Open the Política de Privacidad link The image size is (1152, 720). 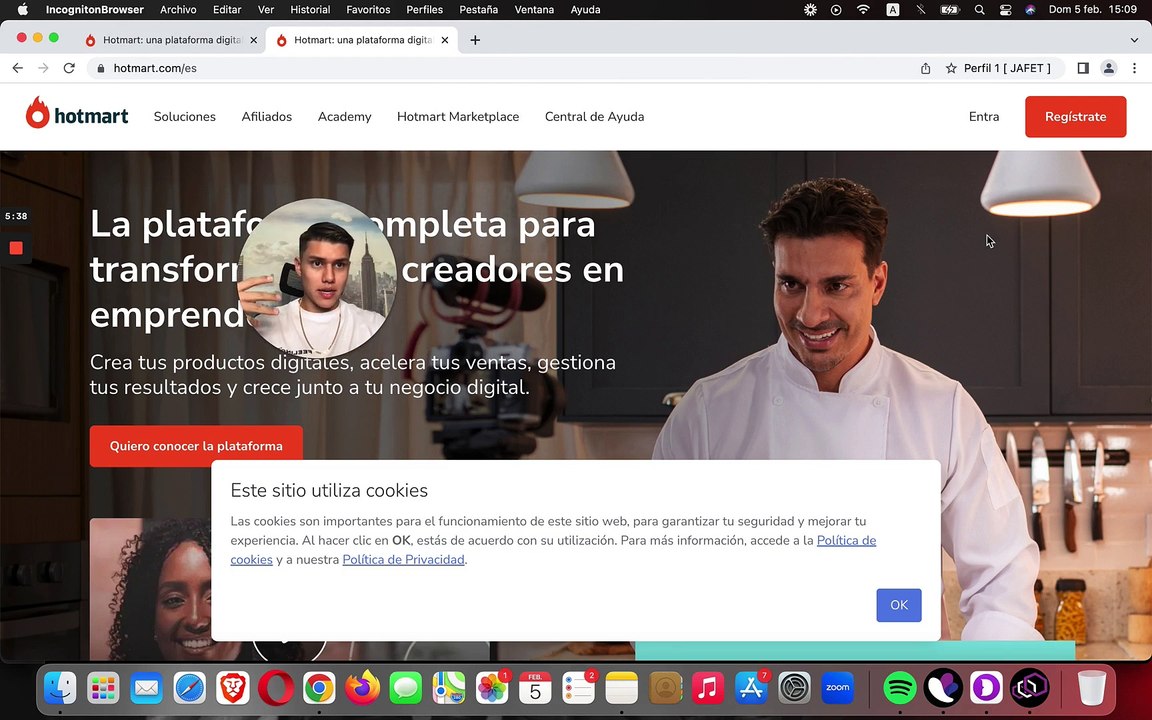point(403,560)
